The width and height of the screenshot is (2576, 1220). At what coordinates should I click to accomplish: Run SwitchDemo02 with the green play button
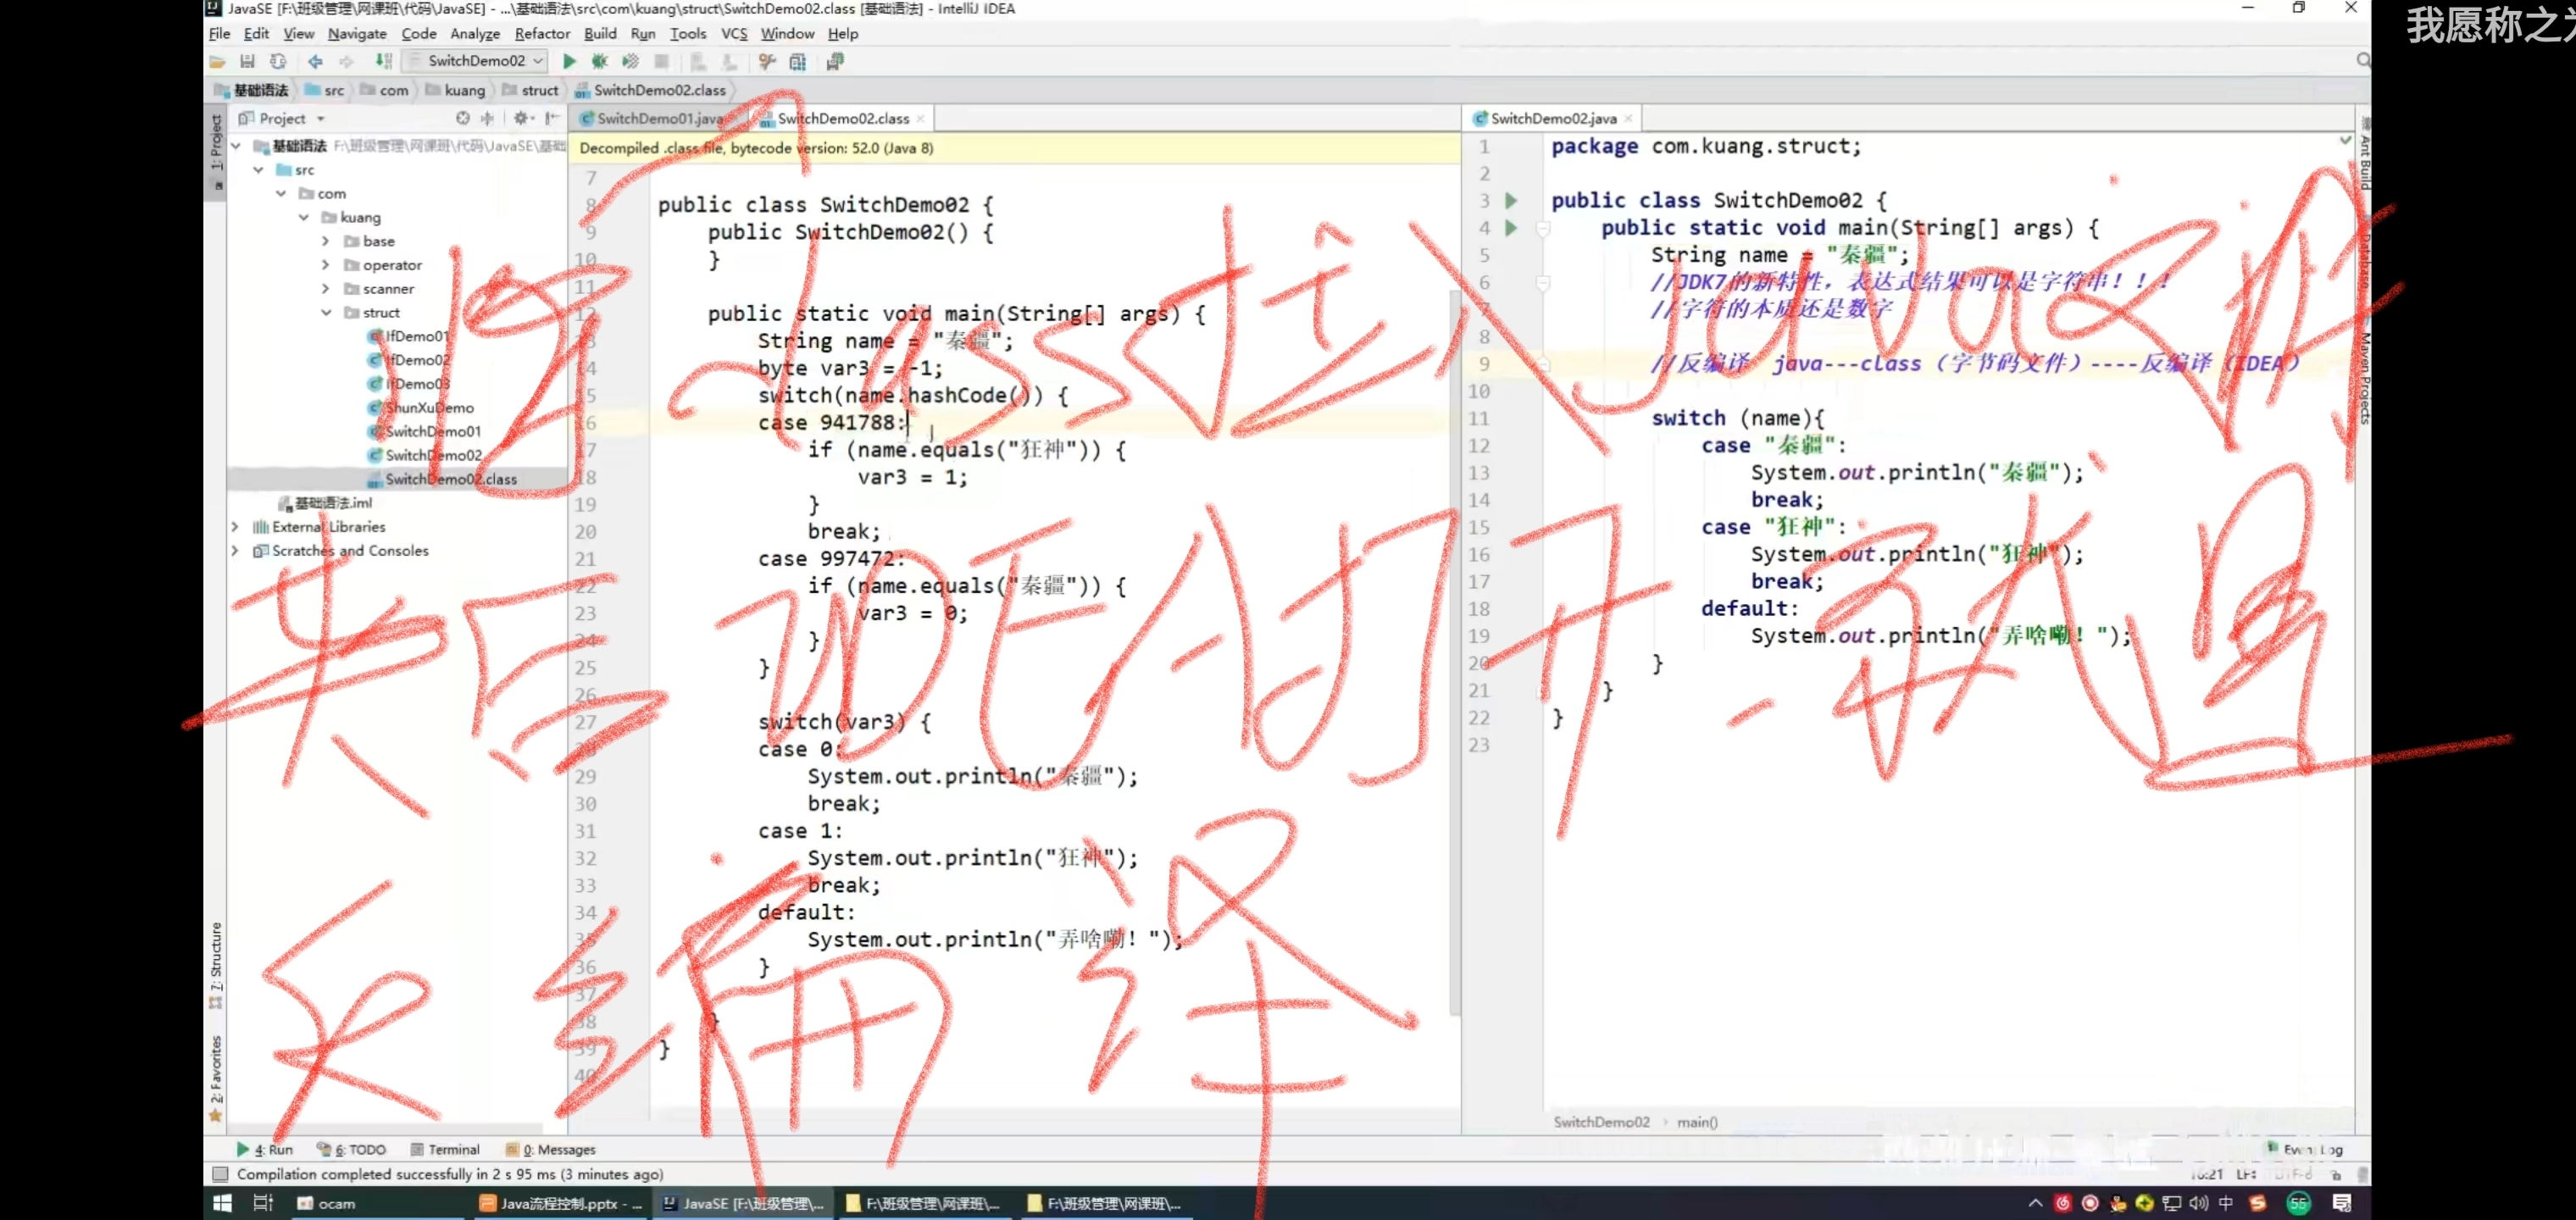tap(569, 61)
